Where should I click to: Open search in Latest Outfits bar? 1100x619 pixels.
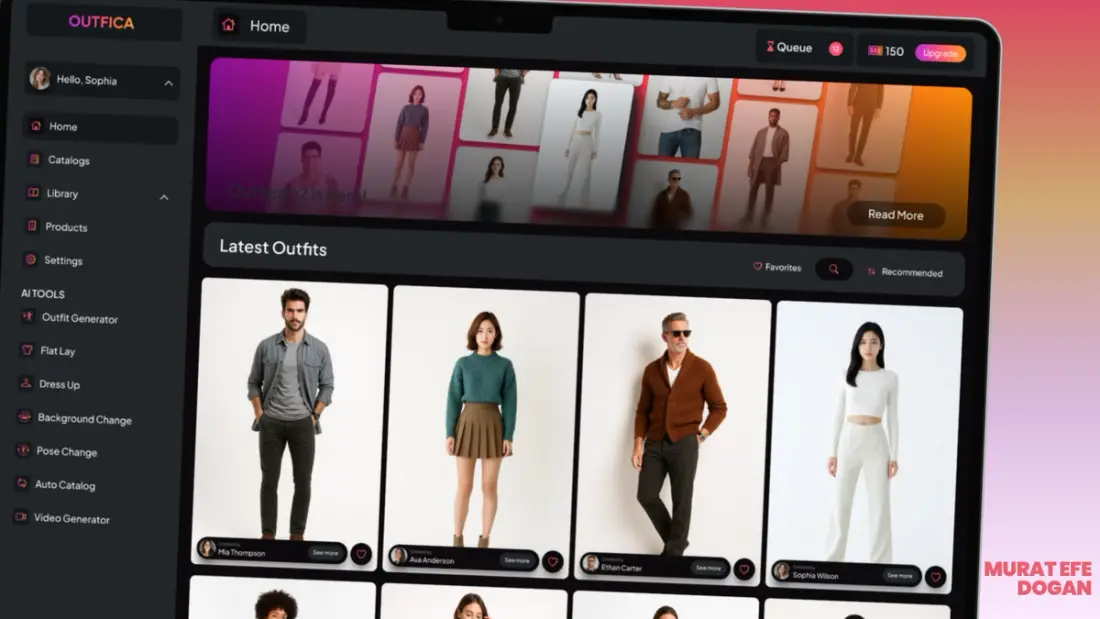pyautogui.click(x=833, y=269)
